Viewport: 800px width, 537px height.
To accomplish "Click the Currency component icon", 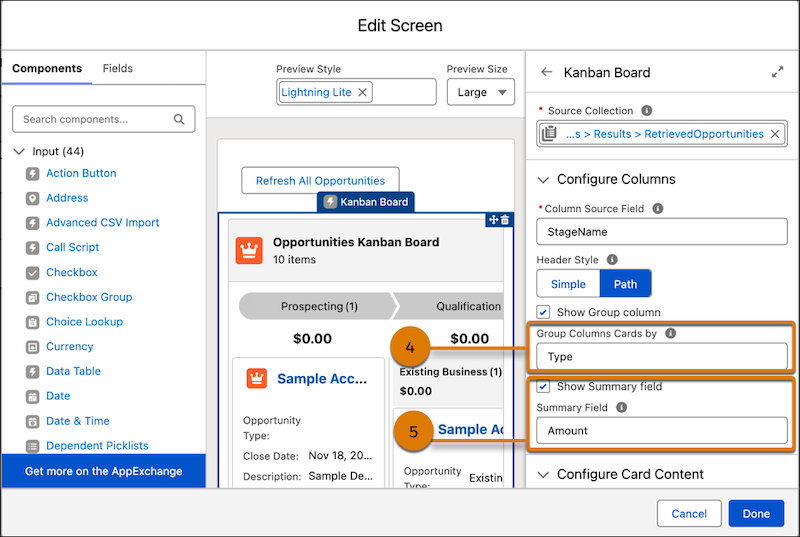I will tap(32, 347).
